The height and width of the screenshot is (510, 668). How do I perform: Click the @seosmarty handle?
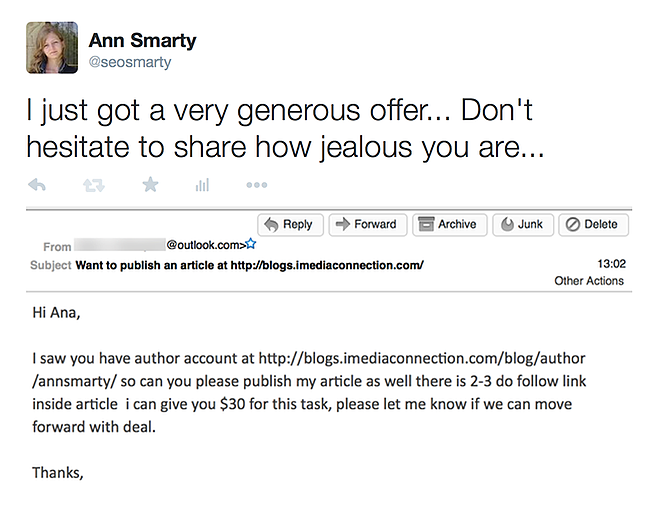(130, 62)
